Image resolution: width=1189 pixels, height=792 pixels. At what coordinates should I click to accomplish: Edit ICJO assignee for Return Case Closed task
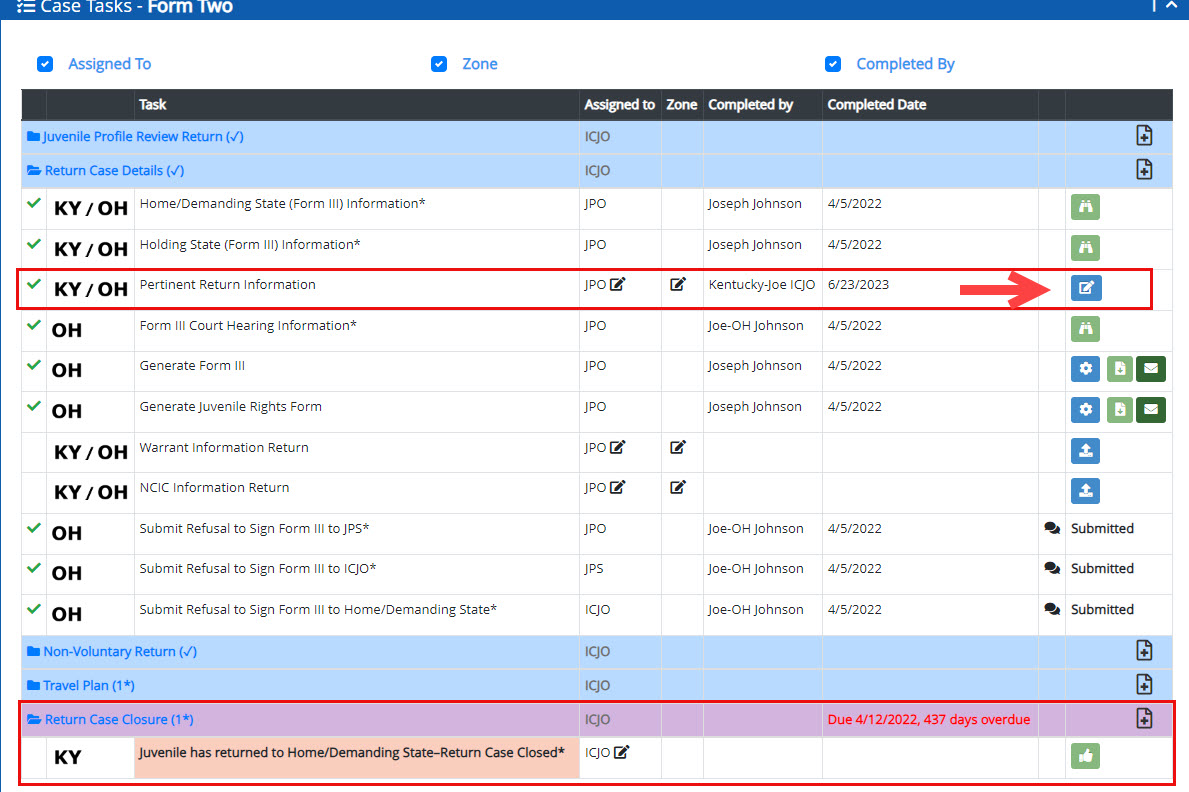pyautogui.click(x=621, y=753)
